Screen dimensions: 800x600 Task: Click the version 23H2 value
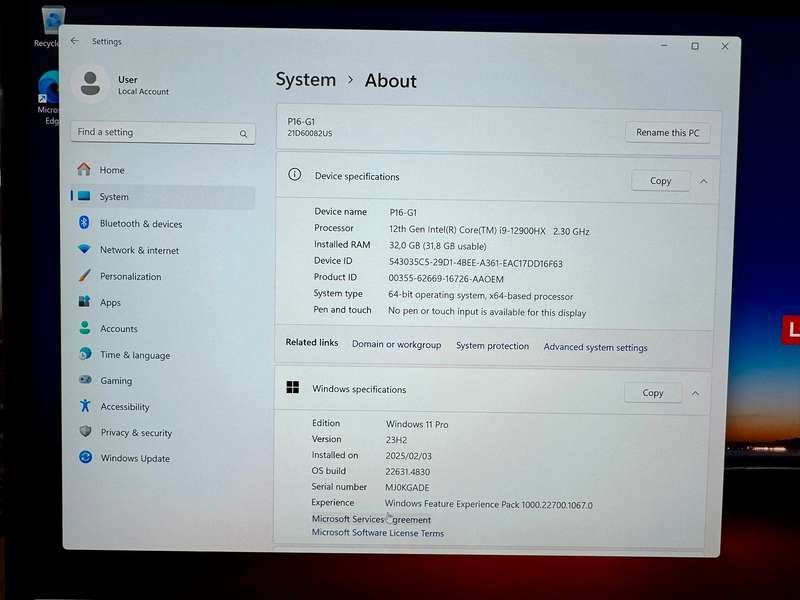pyautogui.click(x=396, y=440)
